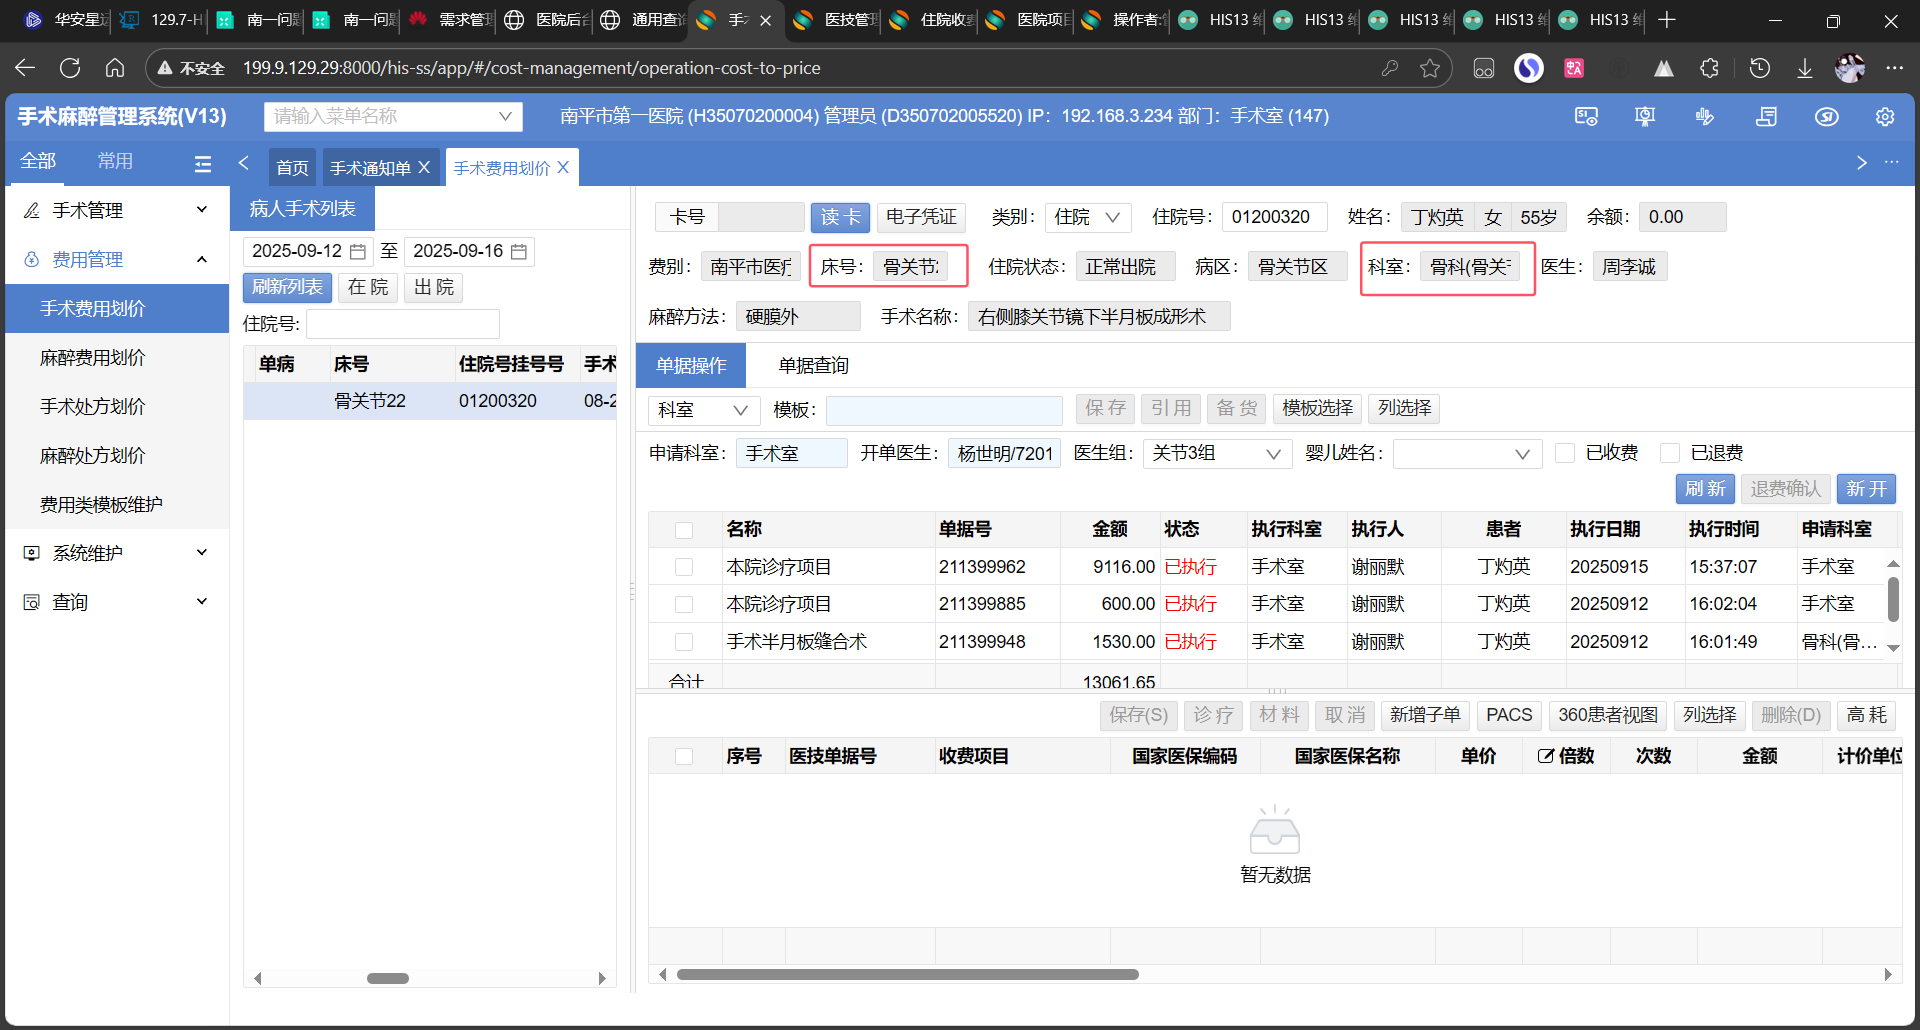Click the presentation board chart icon in header
Screen dimensions: 1920x1030
click(1645, 117)
